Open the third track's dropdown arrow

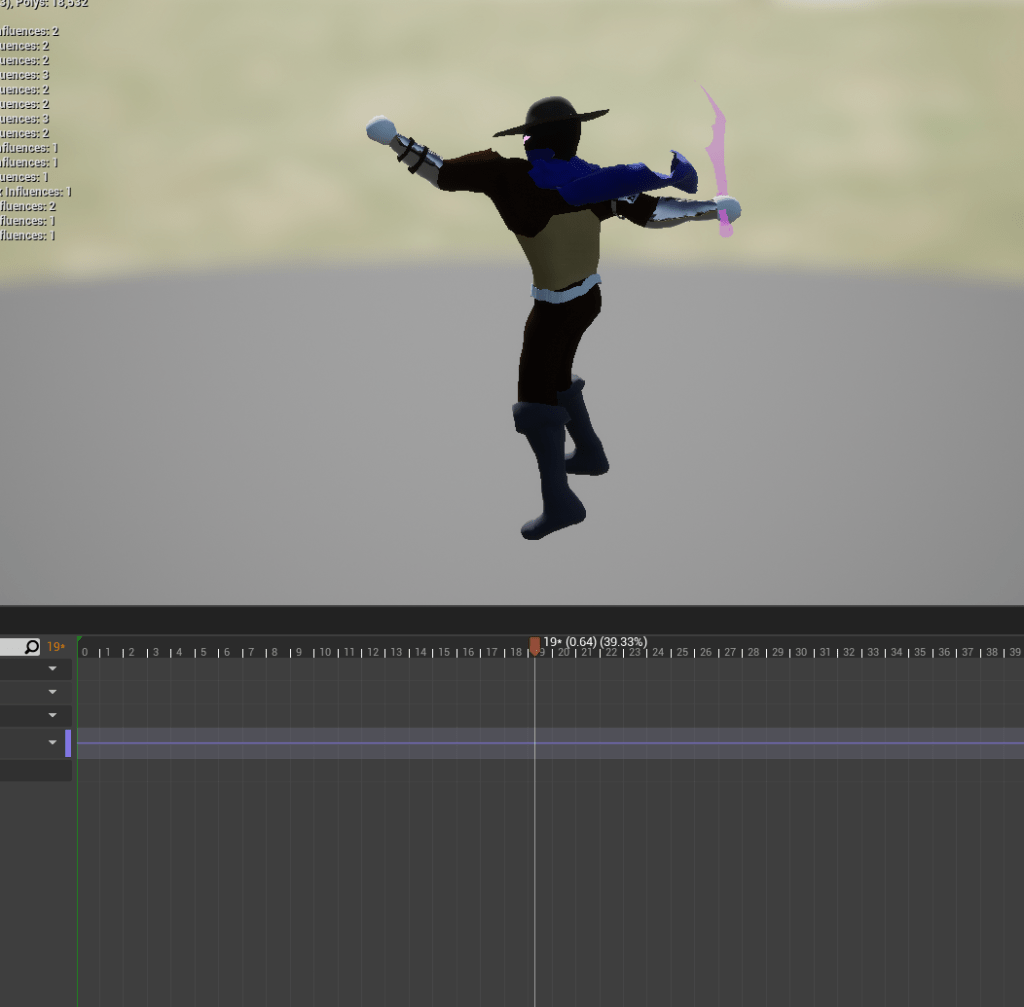(53, 716)
